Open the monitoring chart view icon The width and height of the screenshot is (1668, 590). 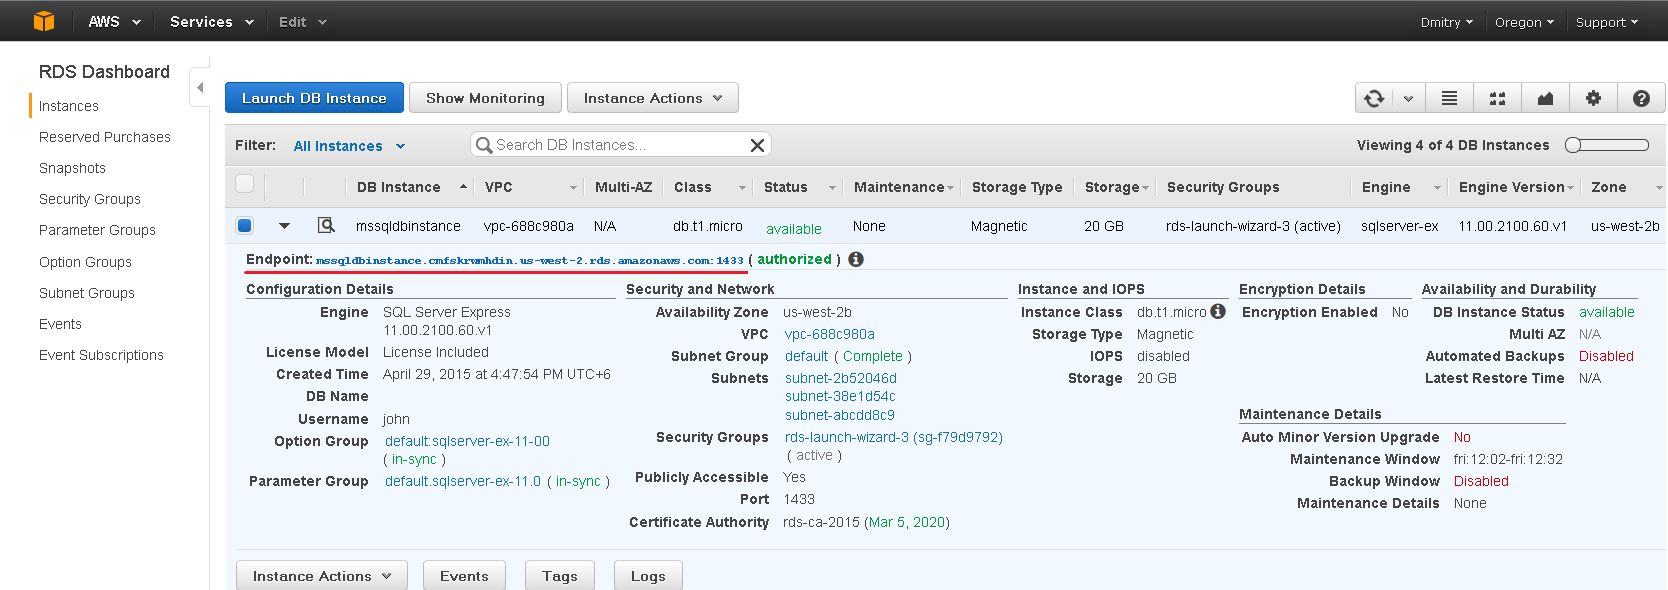pos(1545,98)
